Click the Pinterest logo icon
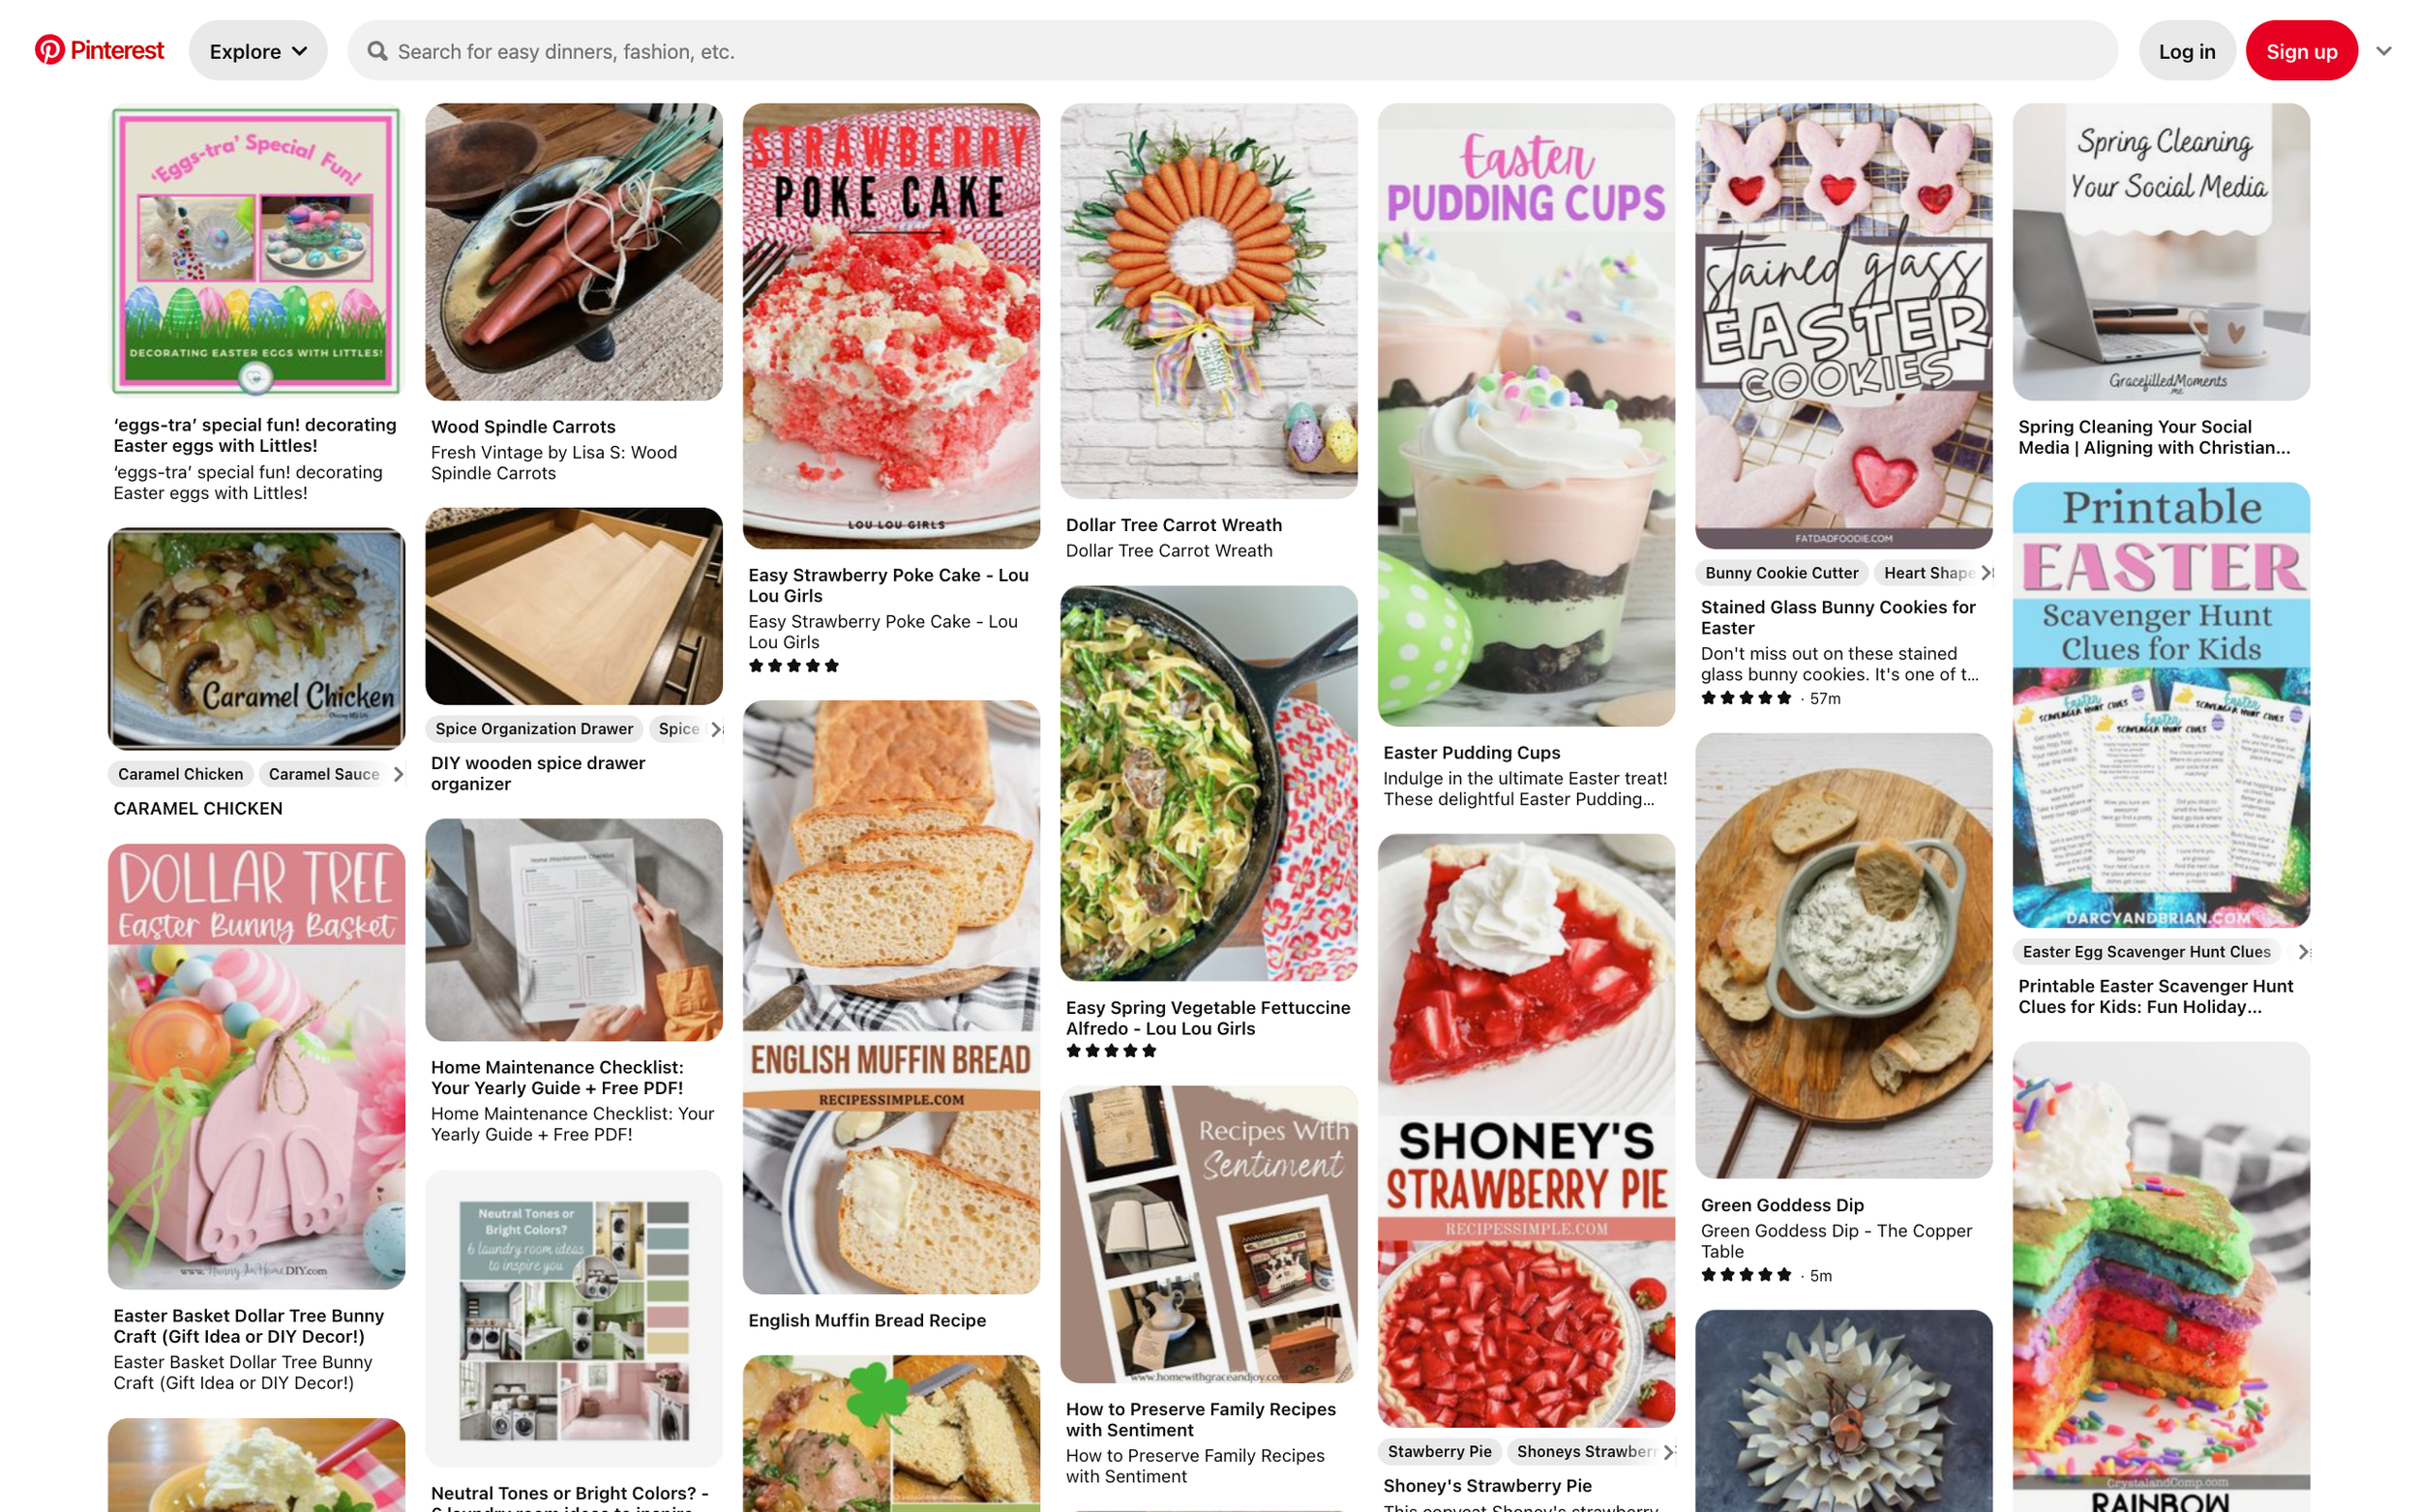This screenshot has height=1512, width=2419. (49, 50)
